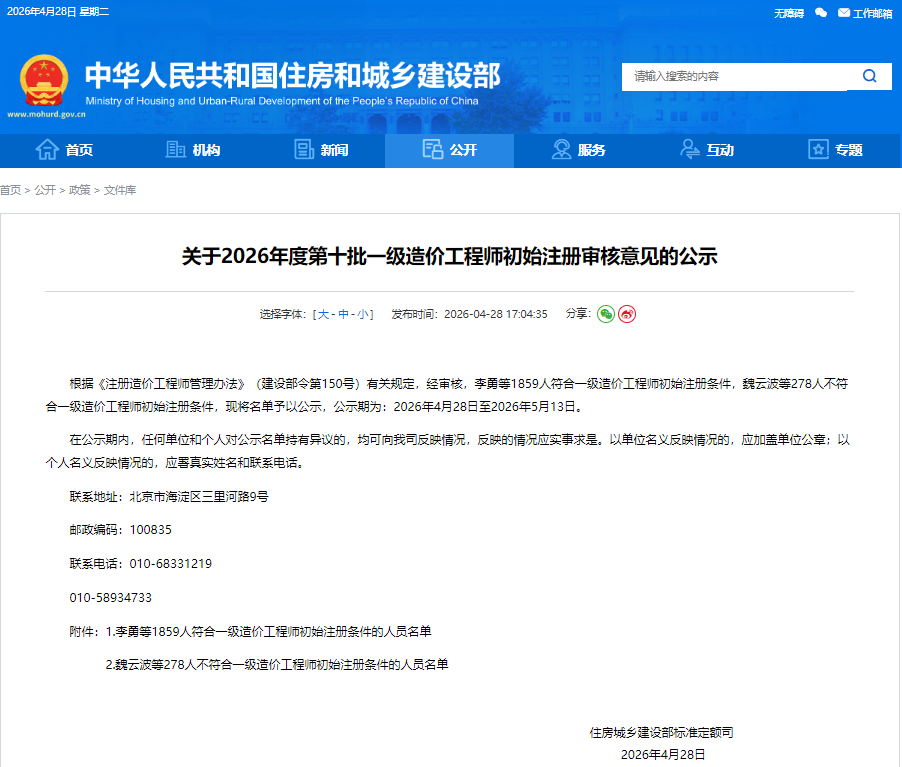Share article via WeChat icon

606,314
